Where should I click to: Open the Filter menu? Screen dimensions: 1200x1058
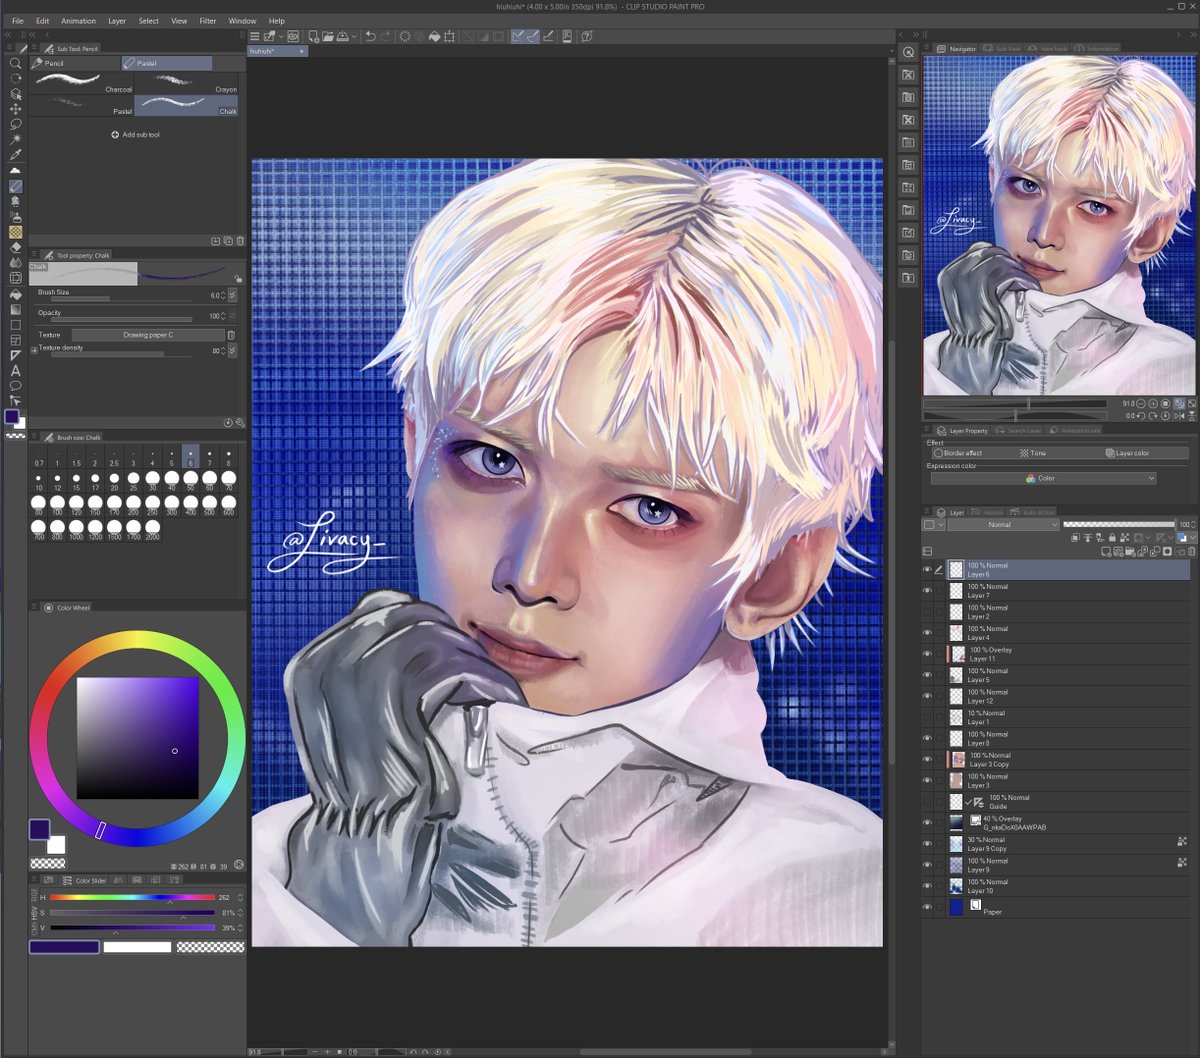207,20
